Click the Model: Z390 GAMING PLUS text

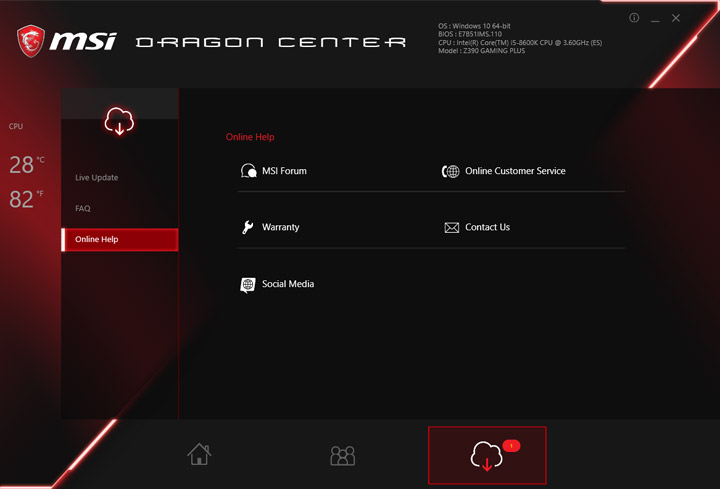click(x=481, y=51)
